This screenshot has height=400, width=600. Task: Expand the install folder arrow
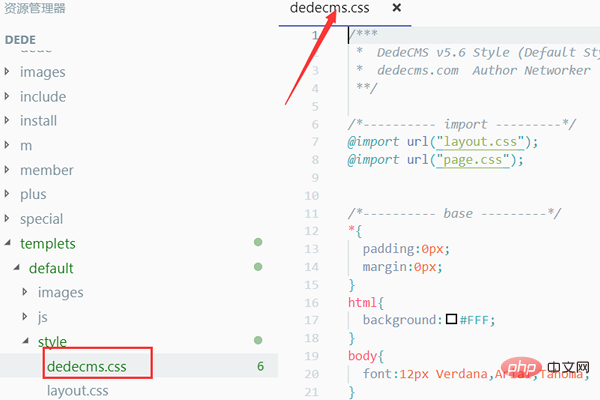(7, 121)
